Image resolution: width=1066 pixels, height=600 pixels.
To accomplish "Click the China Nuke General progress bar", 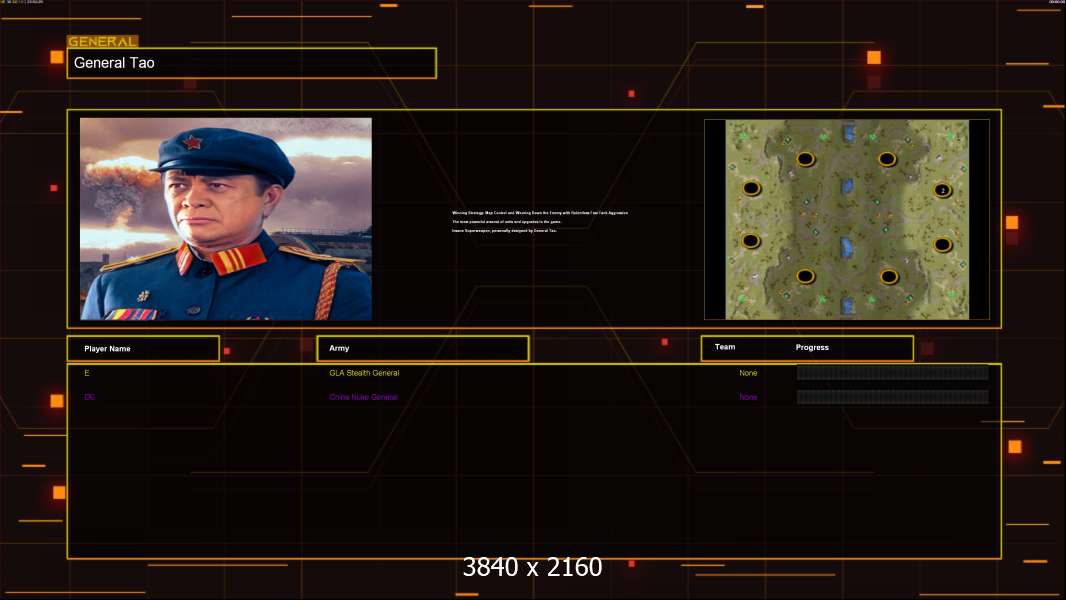I will click(x=893, y=397).
